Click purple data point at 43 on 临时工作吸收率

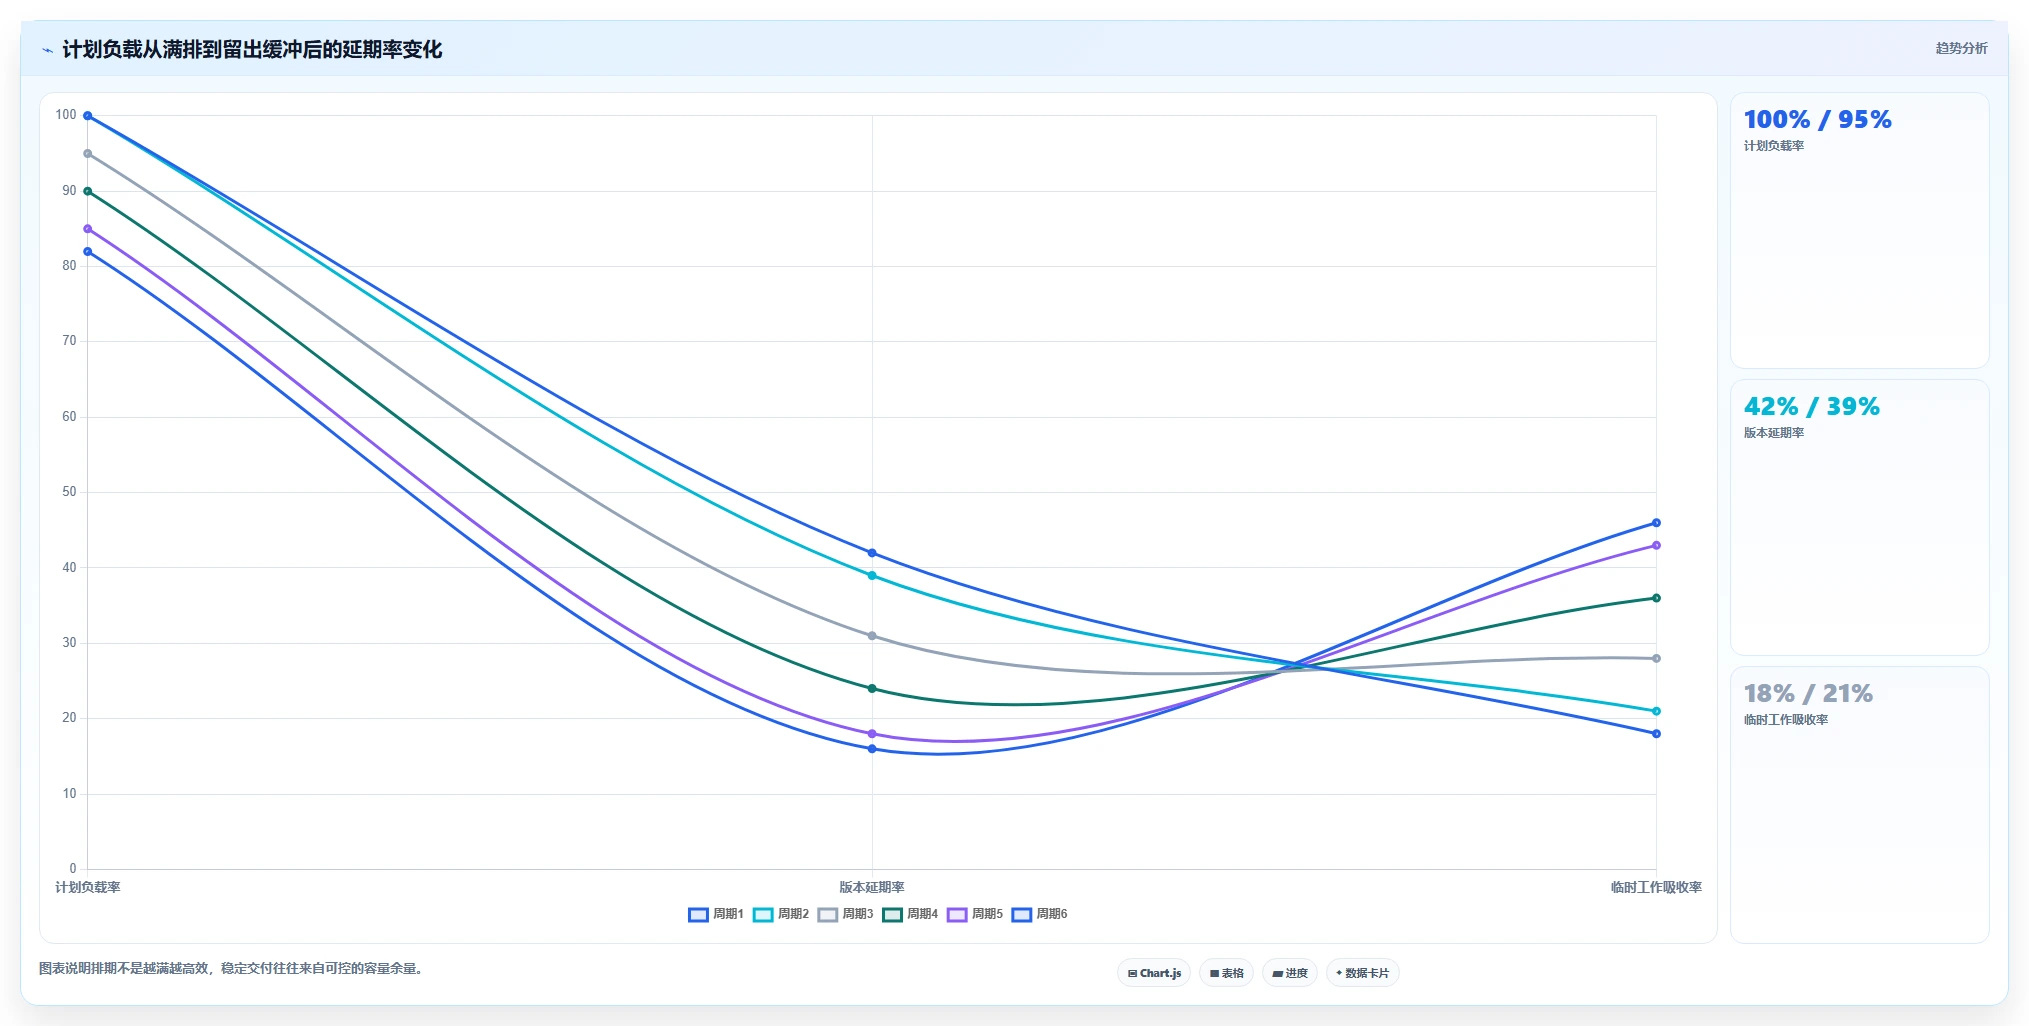[x=1656, y=546]
